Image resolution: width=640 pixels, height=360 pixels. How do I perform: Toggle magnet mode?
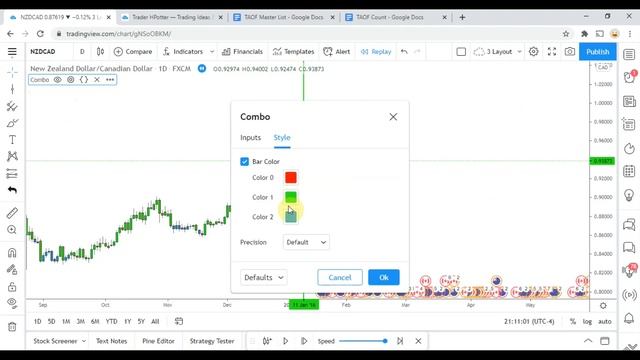12,252
